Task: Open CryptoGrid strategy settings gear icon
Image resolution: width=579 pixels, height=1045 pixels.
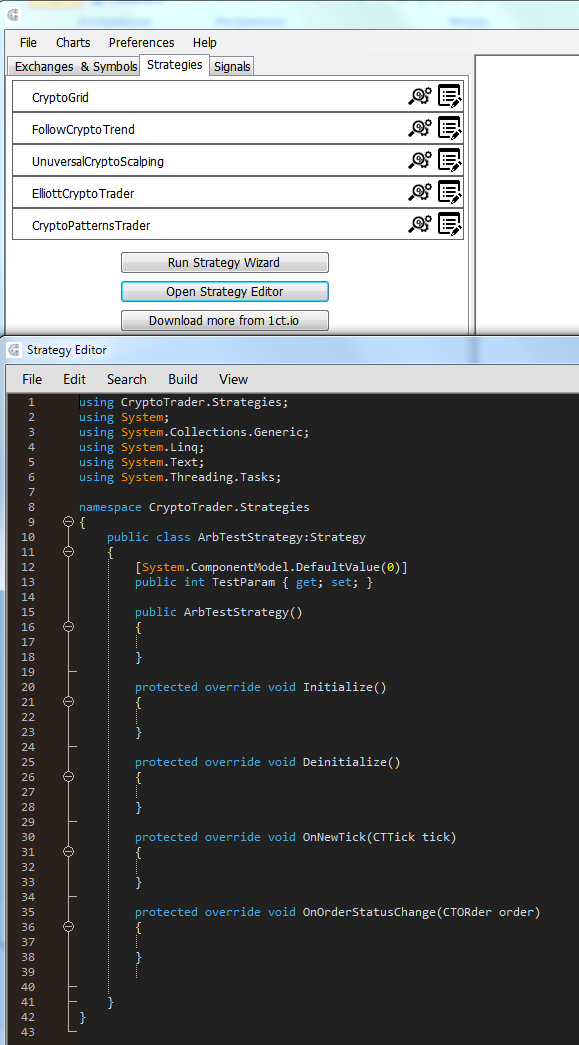Action: pyautogui.click(x=420, y=97)
